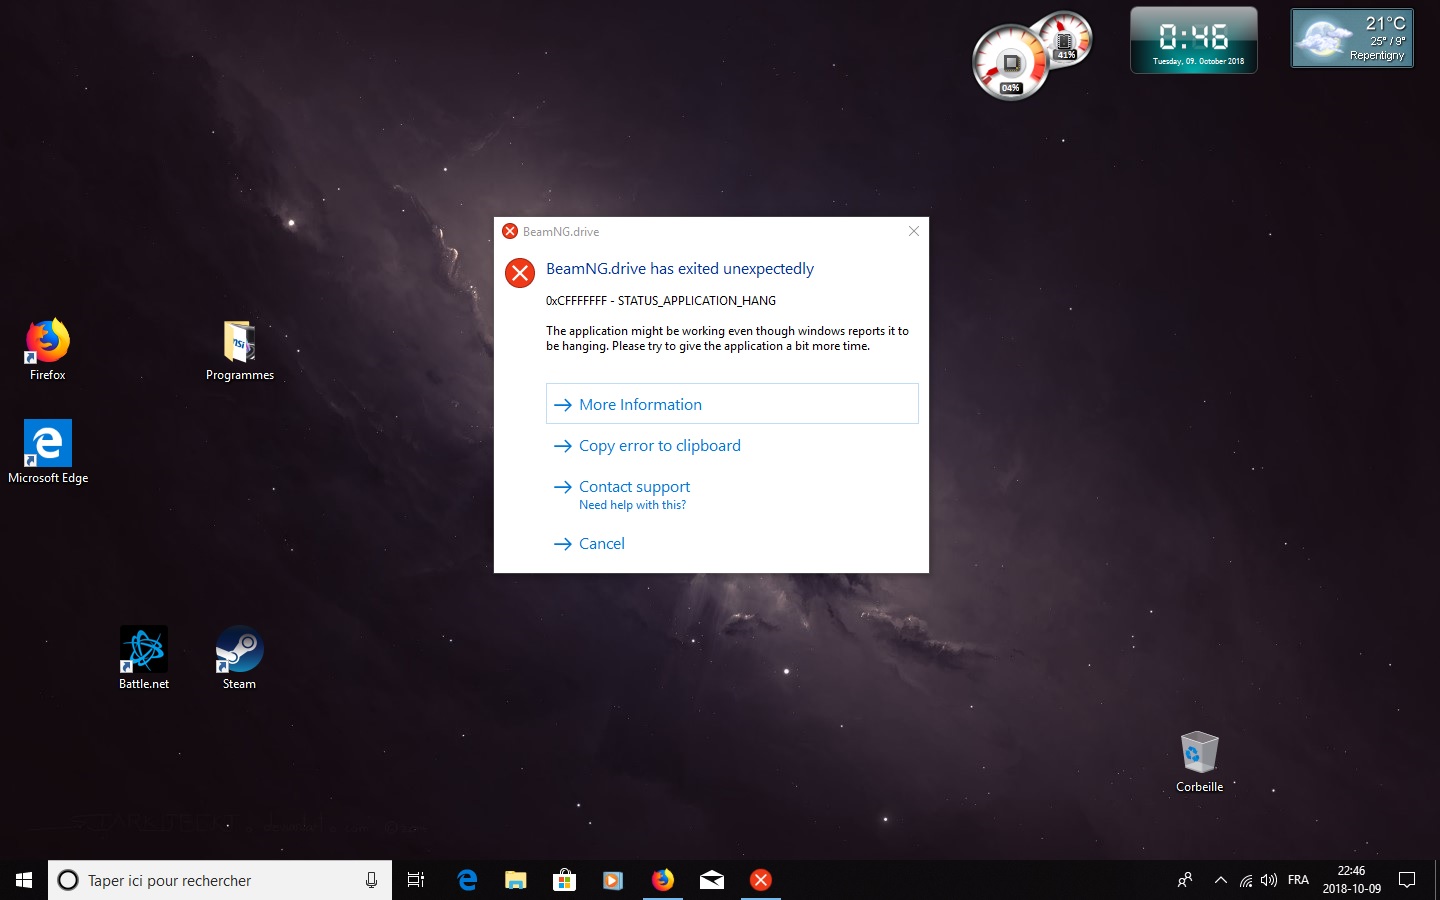
Task: Copy error to clipboard
Action: pos(659,446)
